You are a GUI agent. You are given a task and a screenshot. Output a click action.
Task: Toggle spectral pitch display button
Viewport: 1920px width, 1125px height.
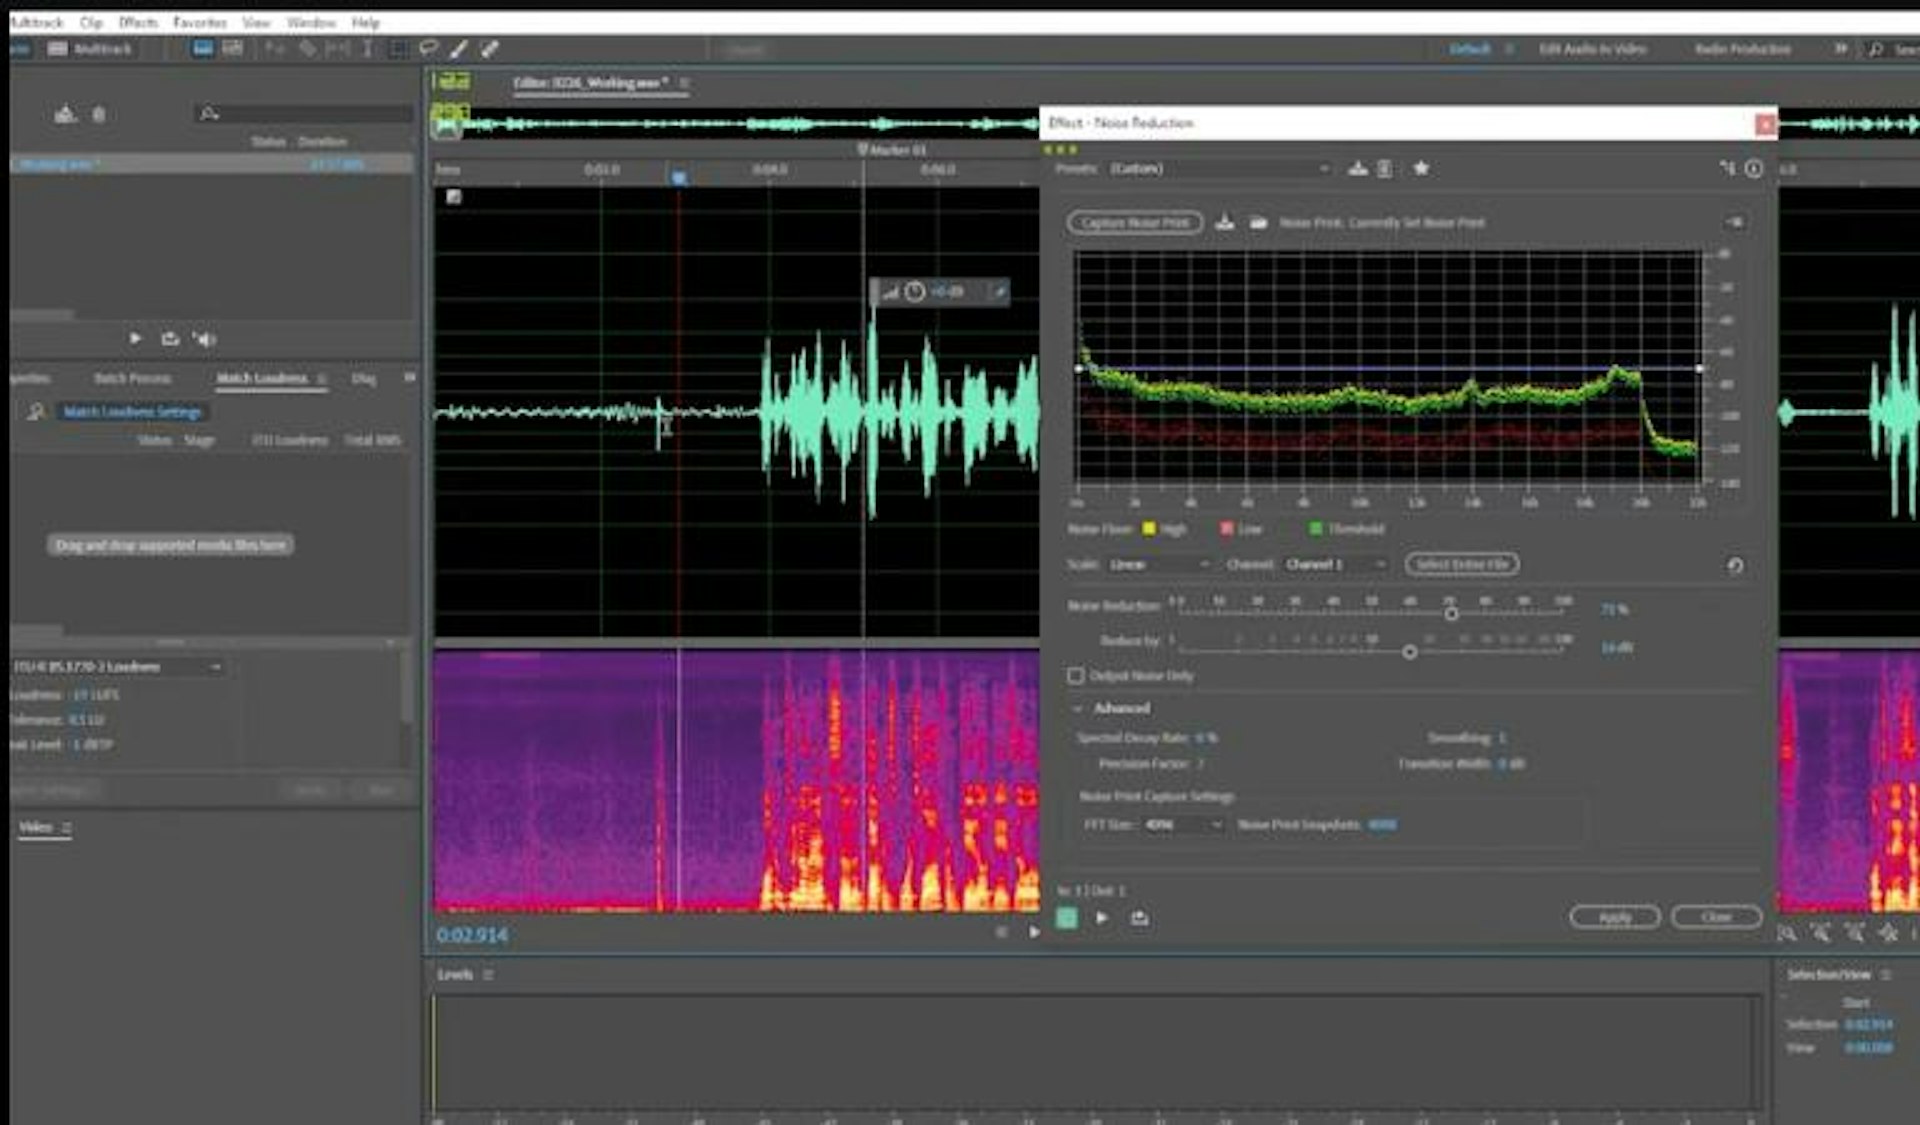(233, 48)
